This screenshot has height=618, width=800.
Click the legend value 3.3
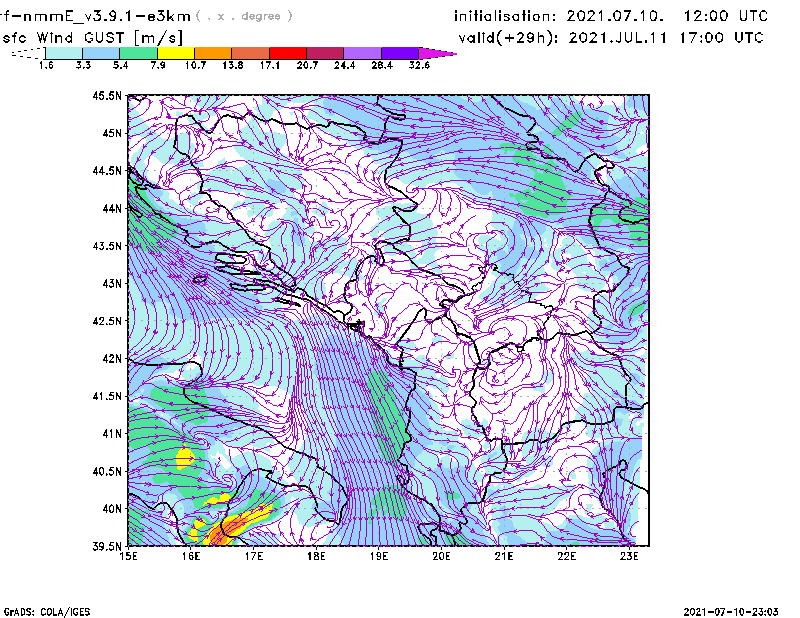(x=83, y=65)
